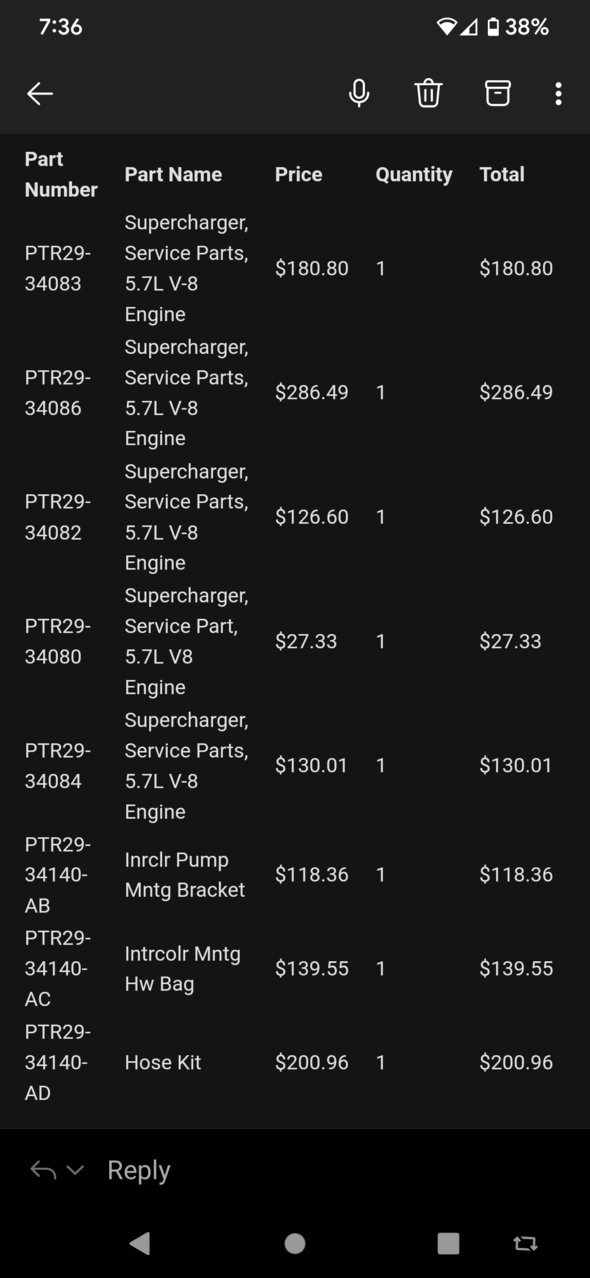Tap Android home circle button

(295, 1243)
